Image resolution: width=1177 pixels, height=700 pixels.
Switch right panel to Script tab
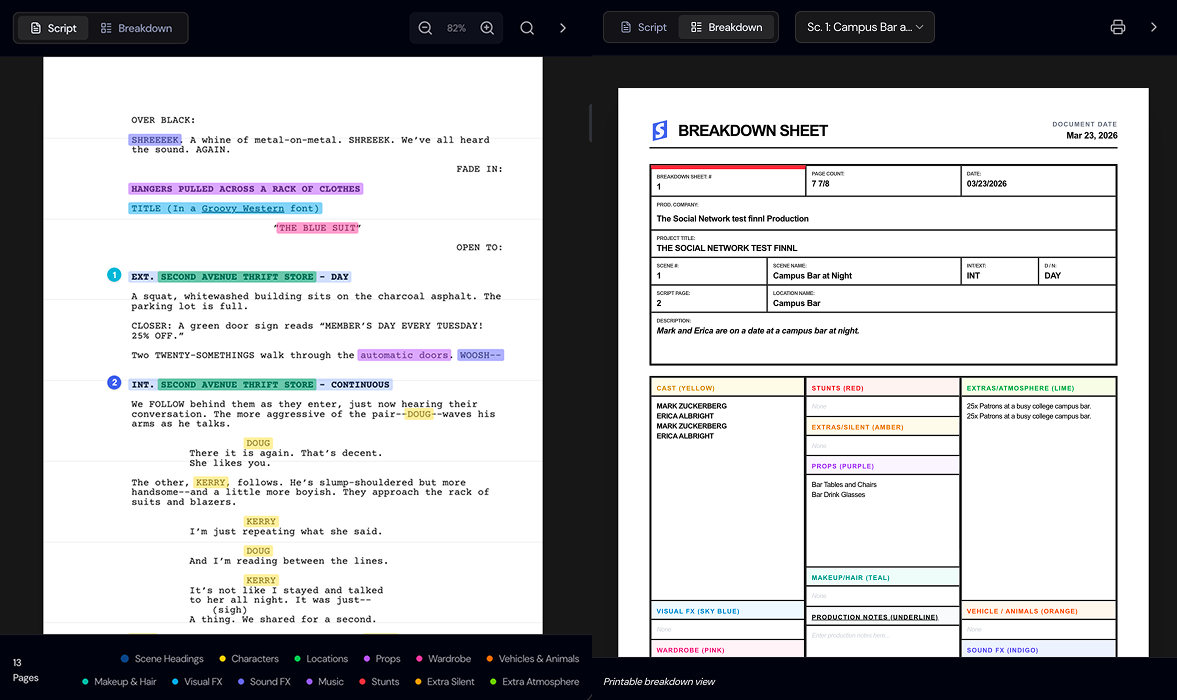click(642, 27)
